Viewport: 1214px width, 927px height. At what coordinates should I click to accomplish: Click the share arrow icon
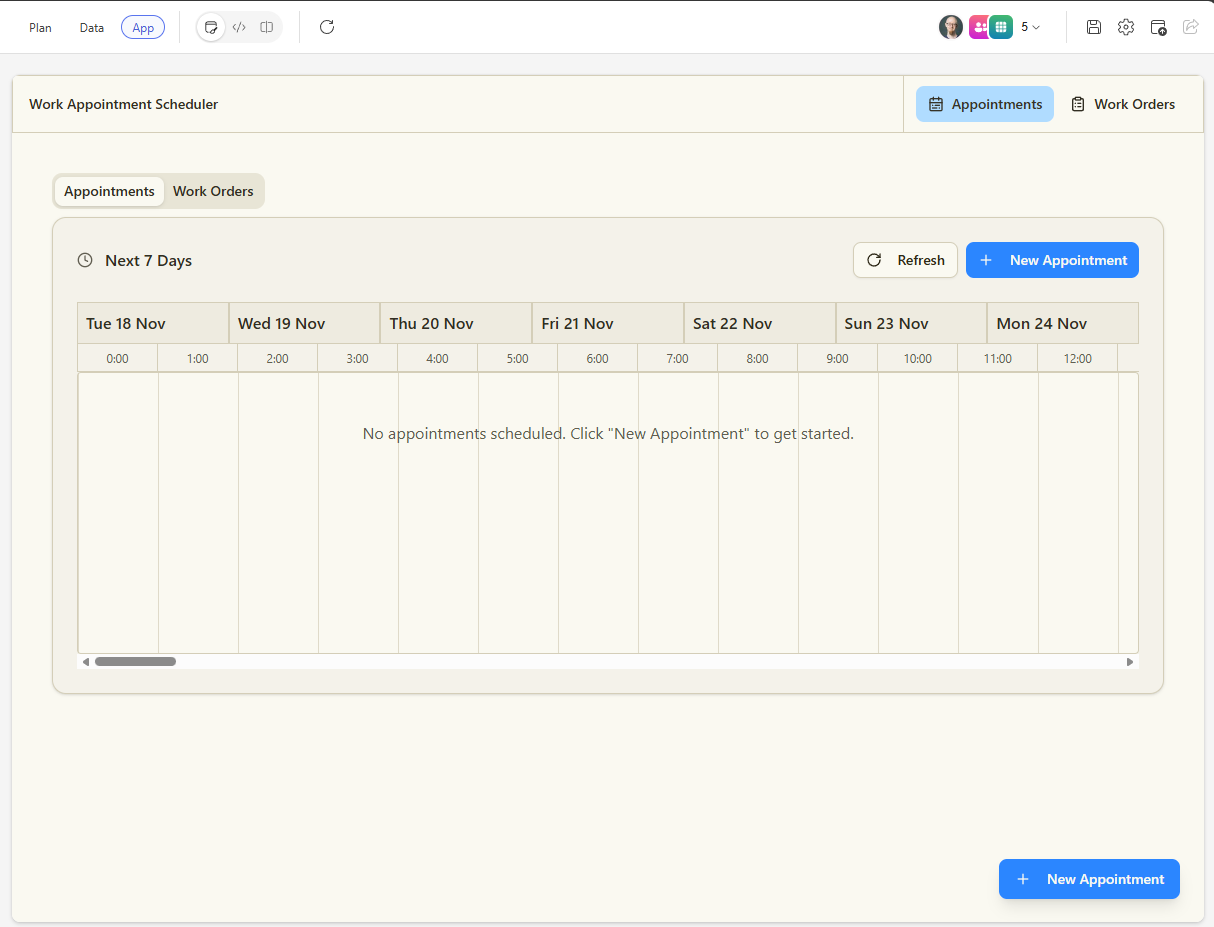pos(1190,27)
